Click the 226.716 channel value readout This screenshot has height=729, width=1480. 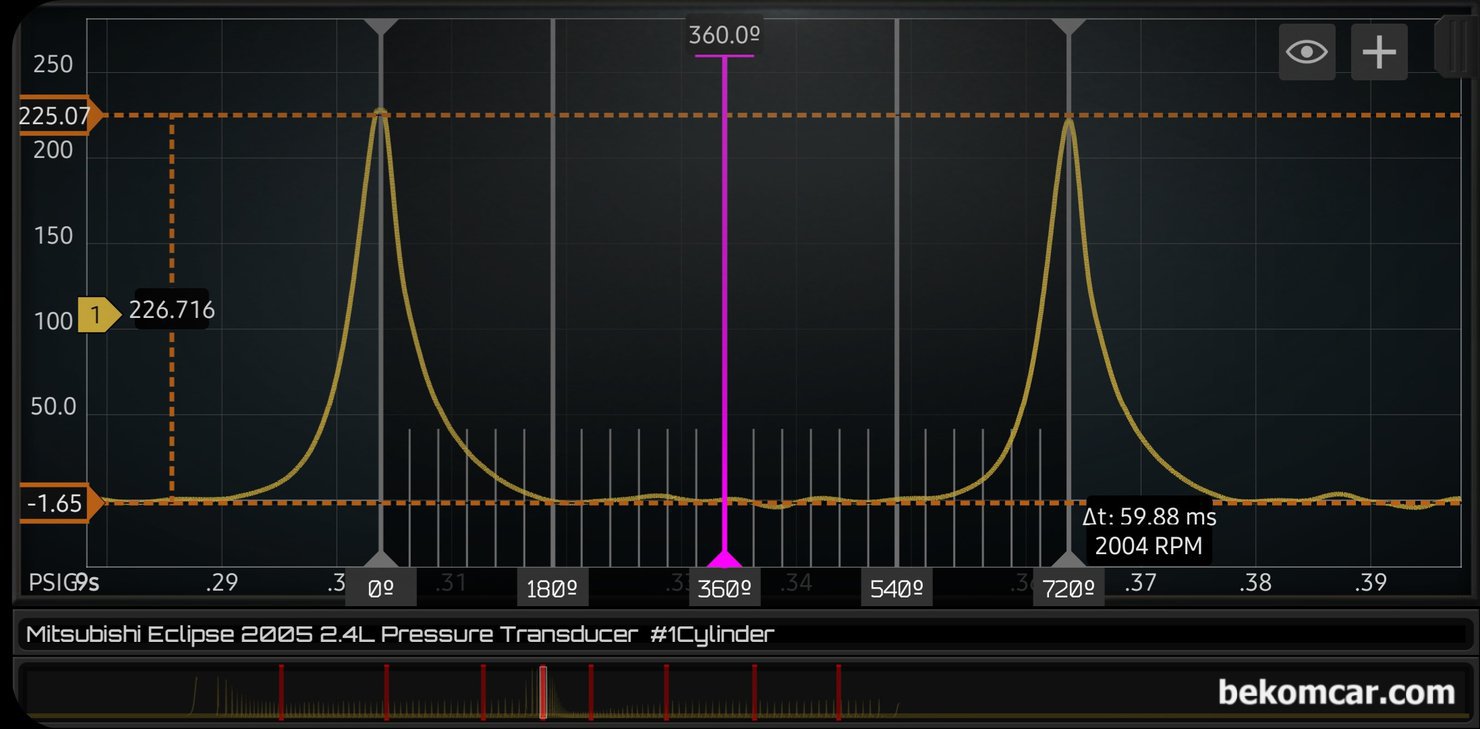[172, 311]
